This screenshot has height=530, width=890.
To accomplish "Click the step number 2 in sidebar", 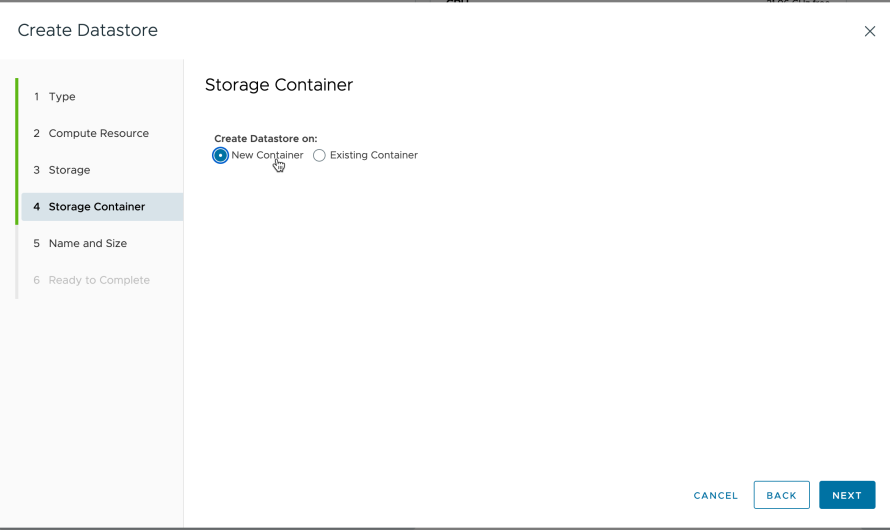I will pyautogui.click(x=36, y=133).
